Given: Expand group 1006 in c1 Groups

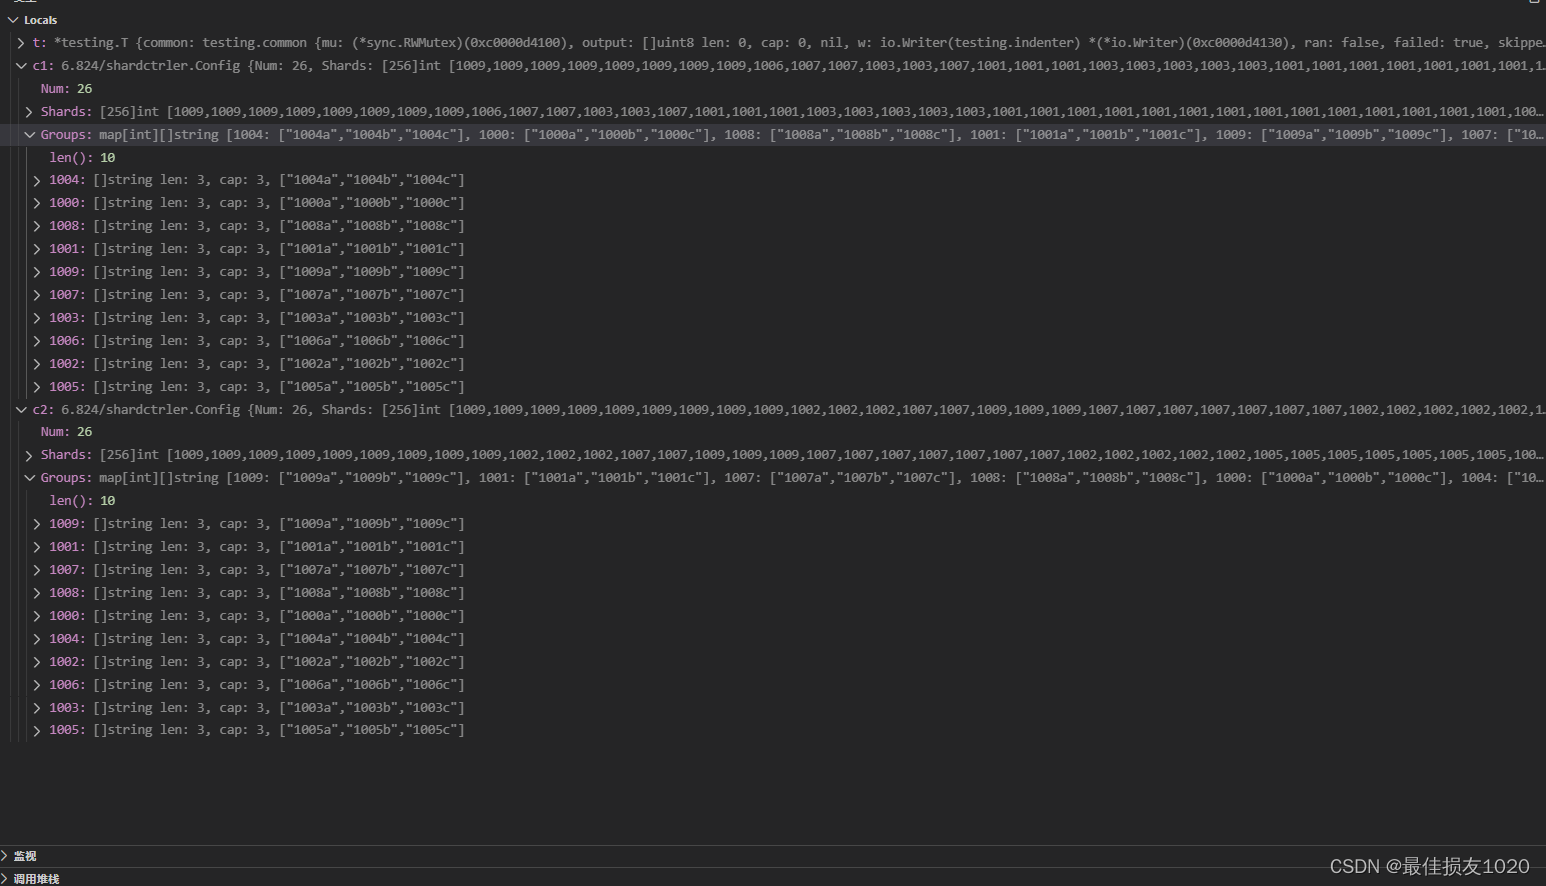Looking at the screenshot, I should (37, 341).
